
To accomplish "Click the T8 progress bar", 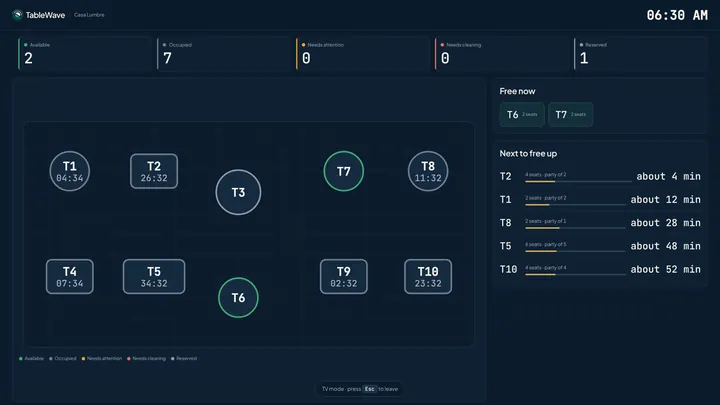I will tap(575, 228).
